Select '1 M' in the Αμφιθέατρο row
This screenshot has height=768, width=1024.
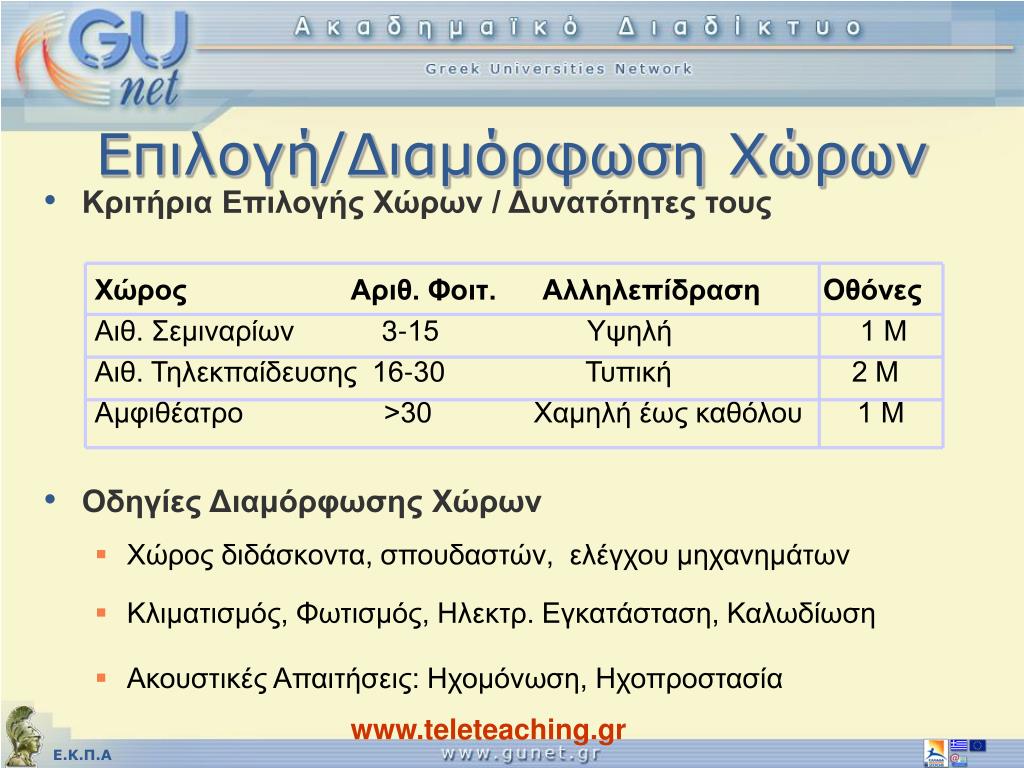(x=881, y=413)
